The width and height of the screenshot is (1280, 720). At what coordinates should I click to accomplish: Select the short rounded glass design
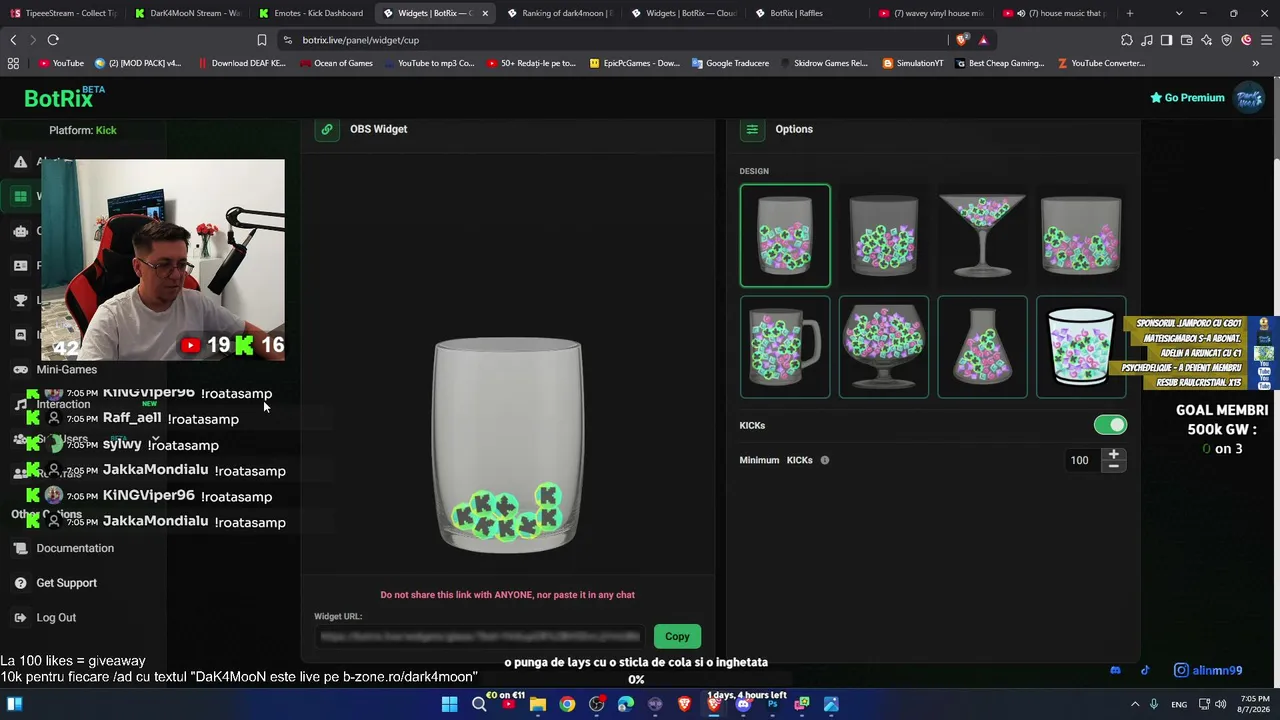pos(883,236)
